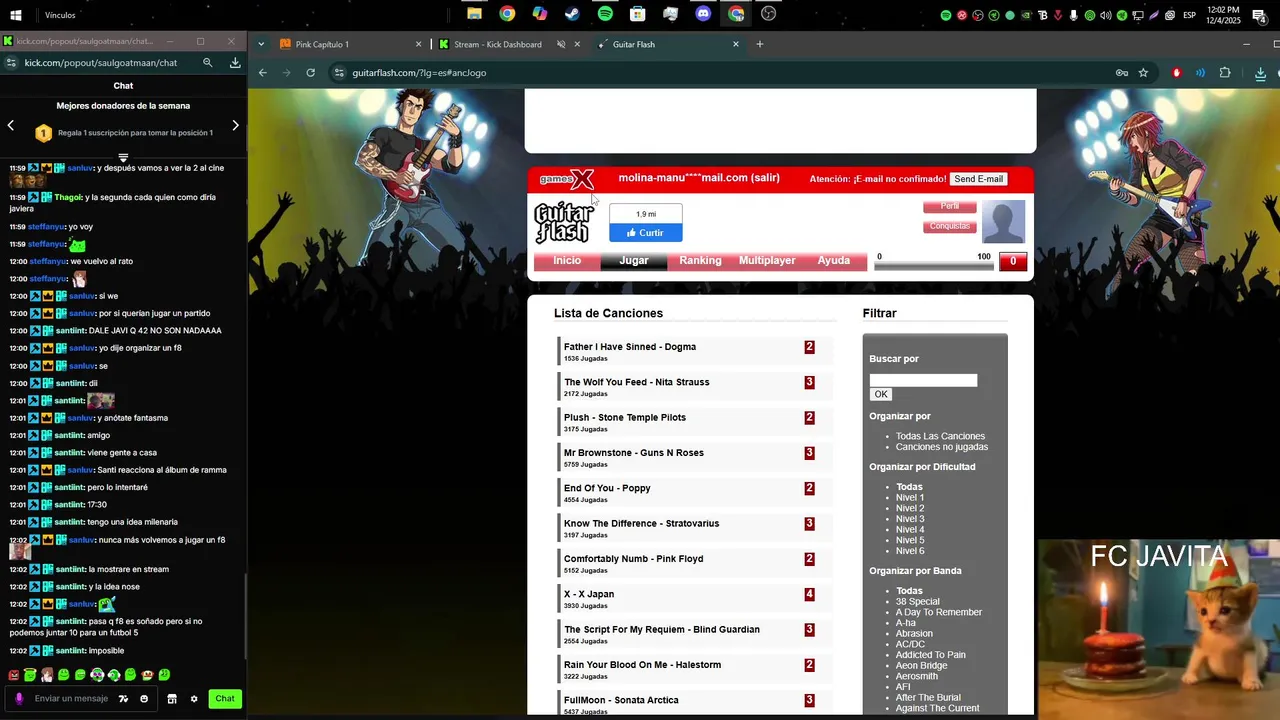The width and height of the screenshot is (1280, 720).
Task: Click the Guitar Flash logo
Action: 564,222
